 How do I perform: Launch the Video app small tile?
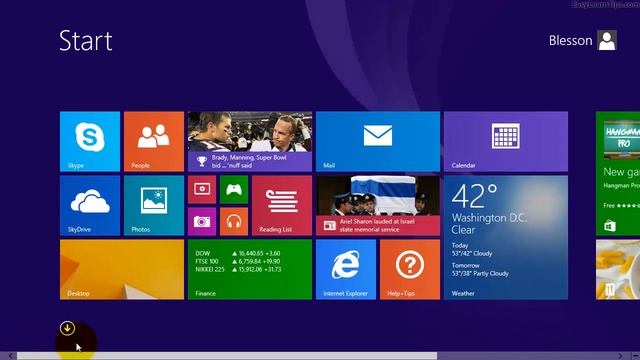[202, 189]
